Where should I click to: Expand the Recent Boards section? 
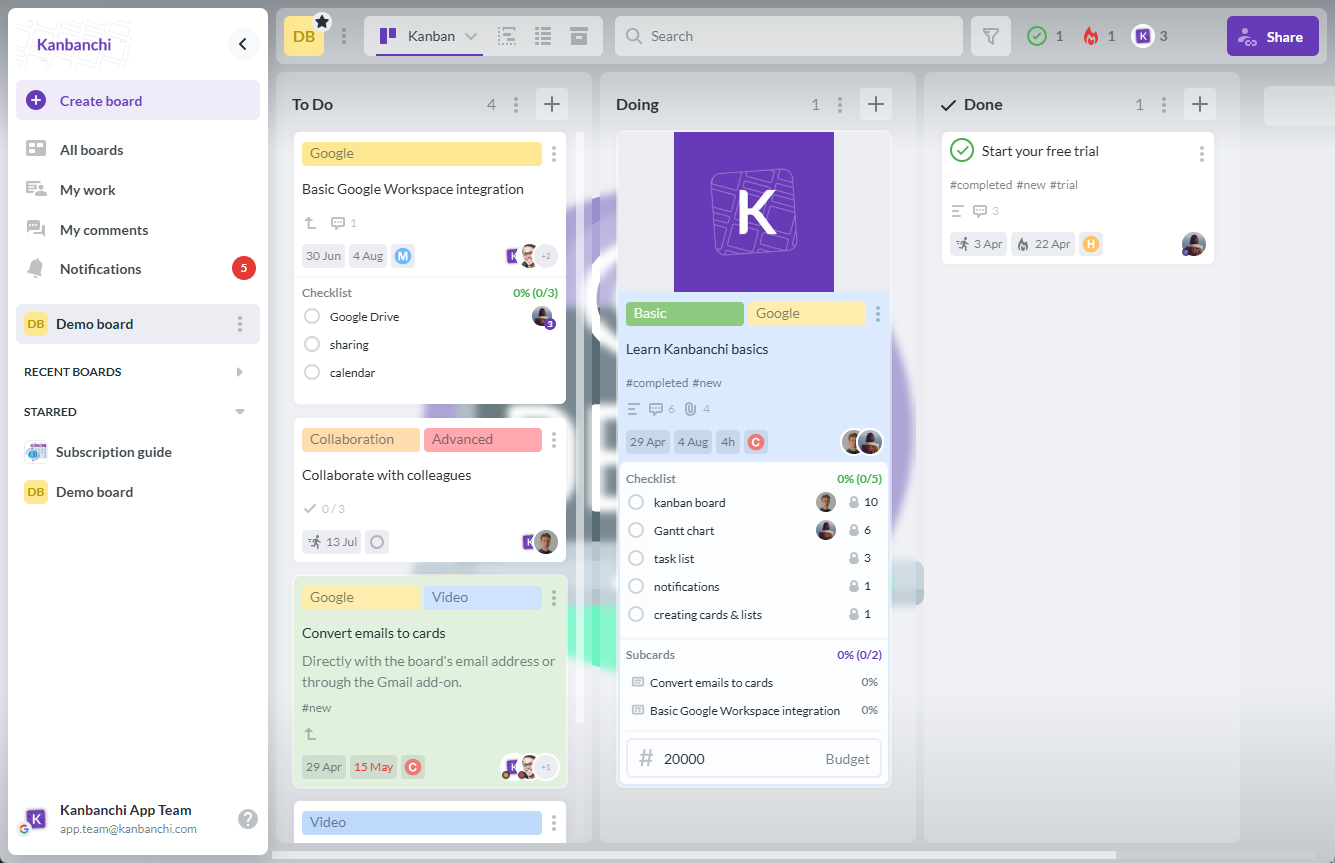click(x=239, y=372)
